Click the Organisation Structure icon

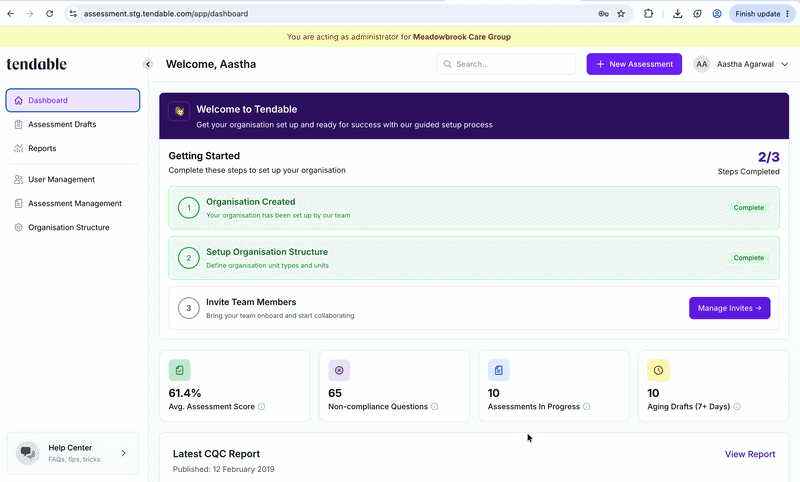pos(19,227)
